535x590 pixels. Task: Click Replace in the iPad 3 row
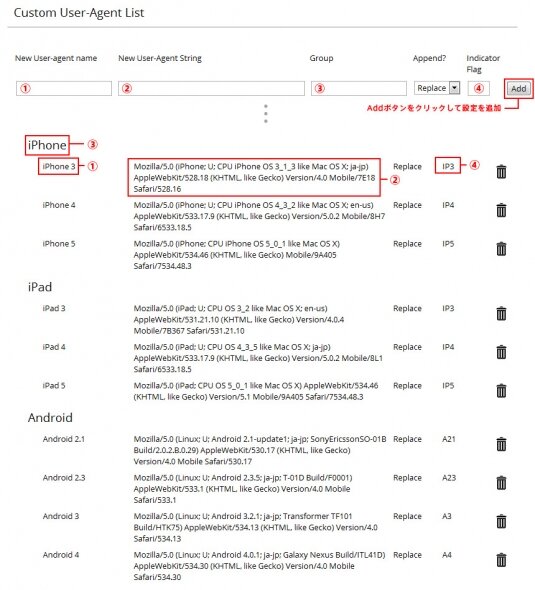point(407,309)
